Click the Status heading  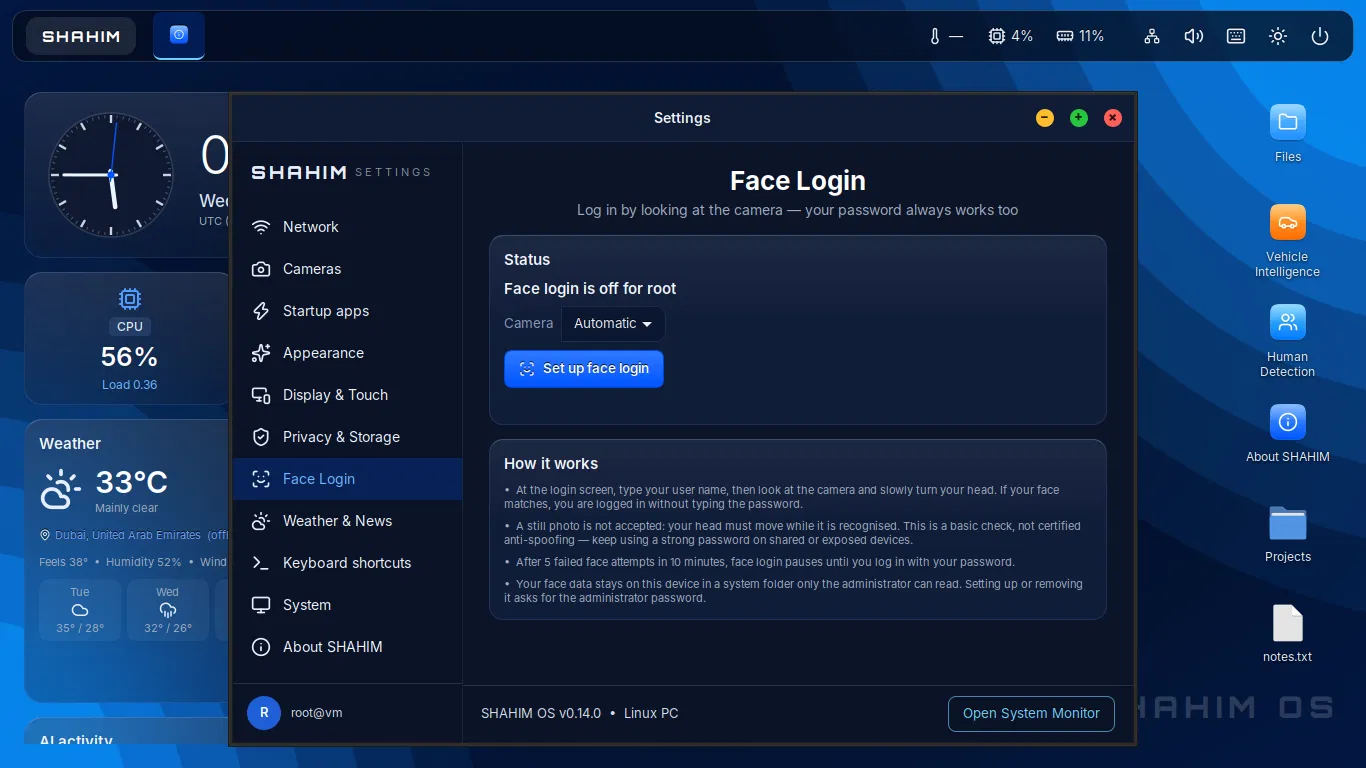tap(527, 260)
